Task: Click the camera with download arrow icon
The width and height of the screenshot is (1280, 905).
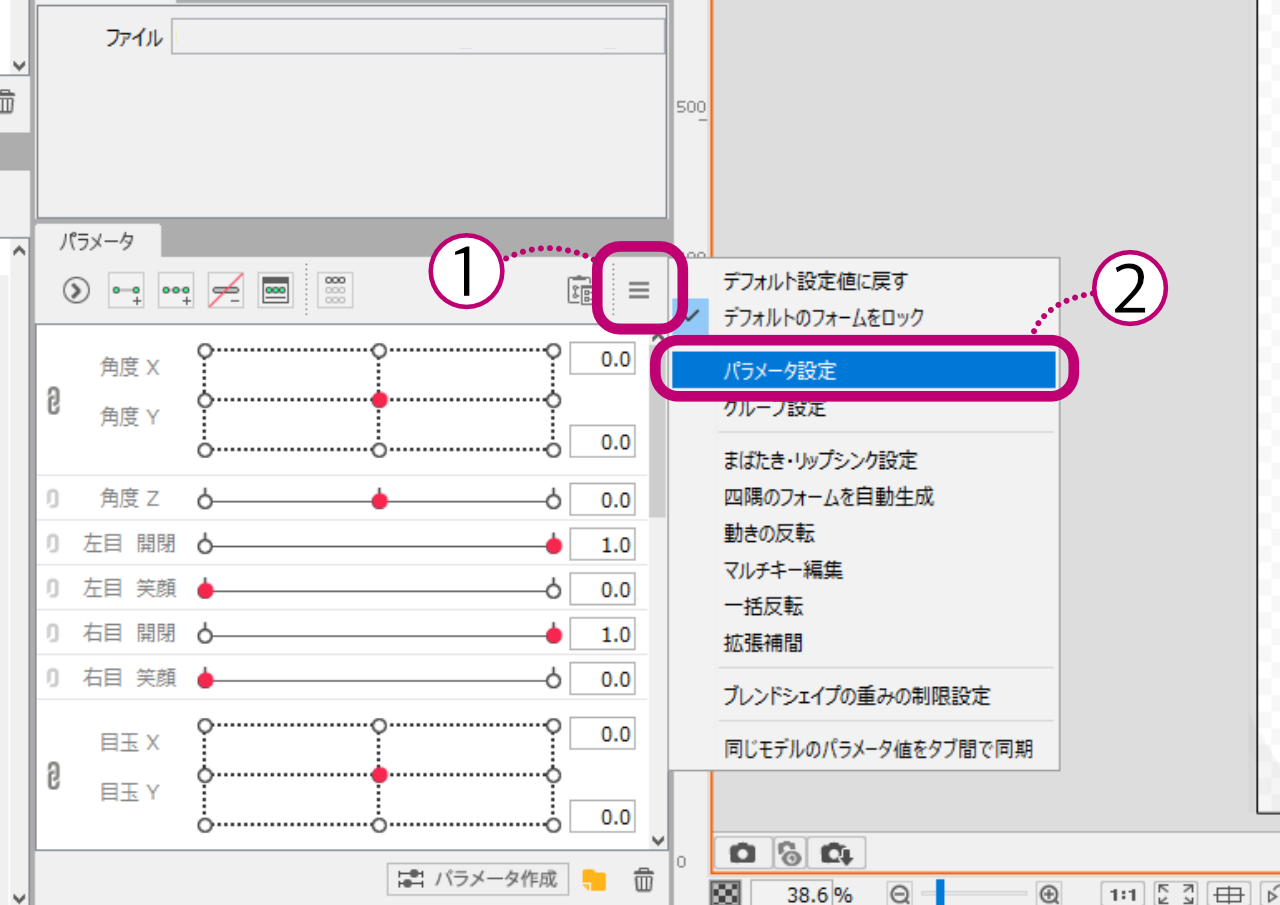Action: pyautogui.click(x=836, y=853)
